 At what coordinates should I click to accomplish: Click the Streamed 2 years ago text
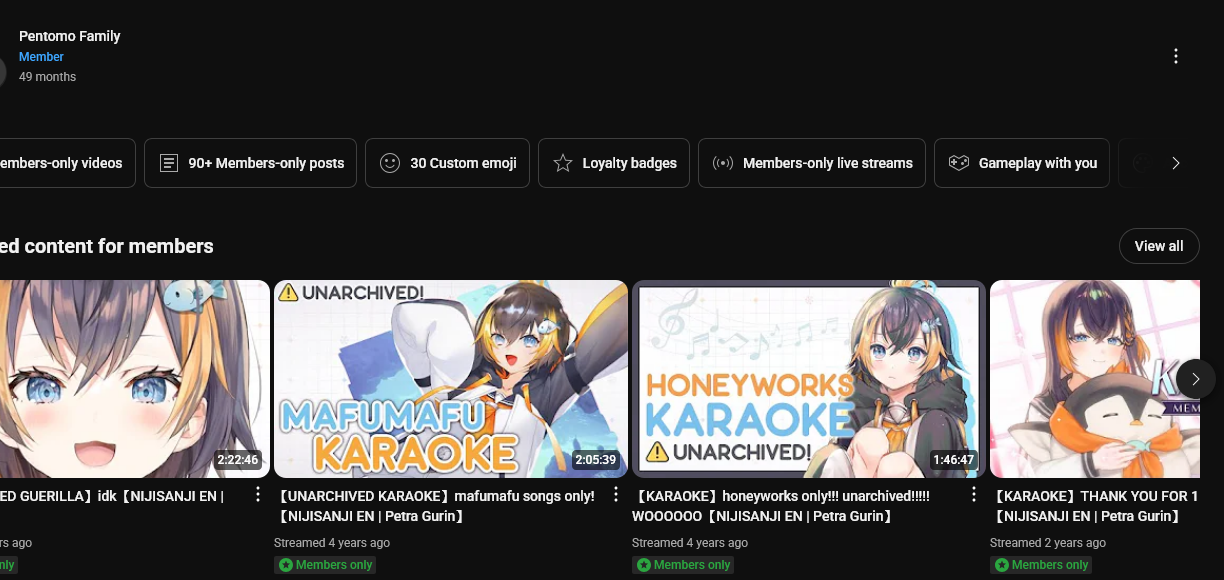pos(1048,543)
